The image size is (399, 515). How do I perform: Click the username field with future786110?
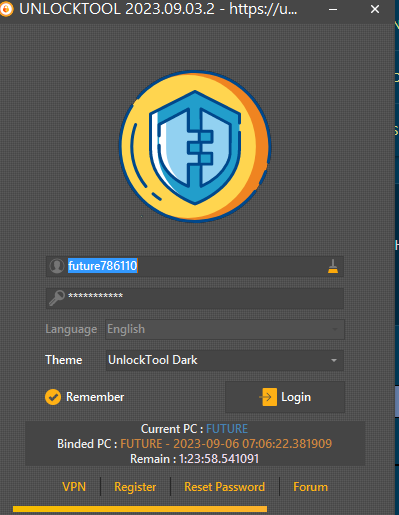point(195,266)
